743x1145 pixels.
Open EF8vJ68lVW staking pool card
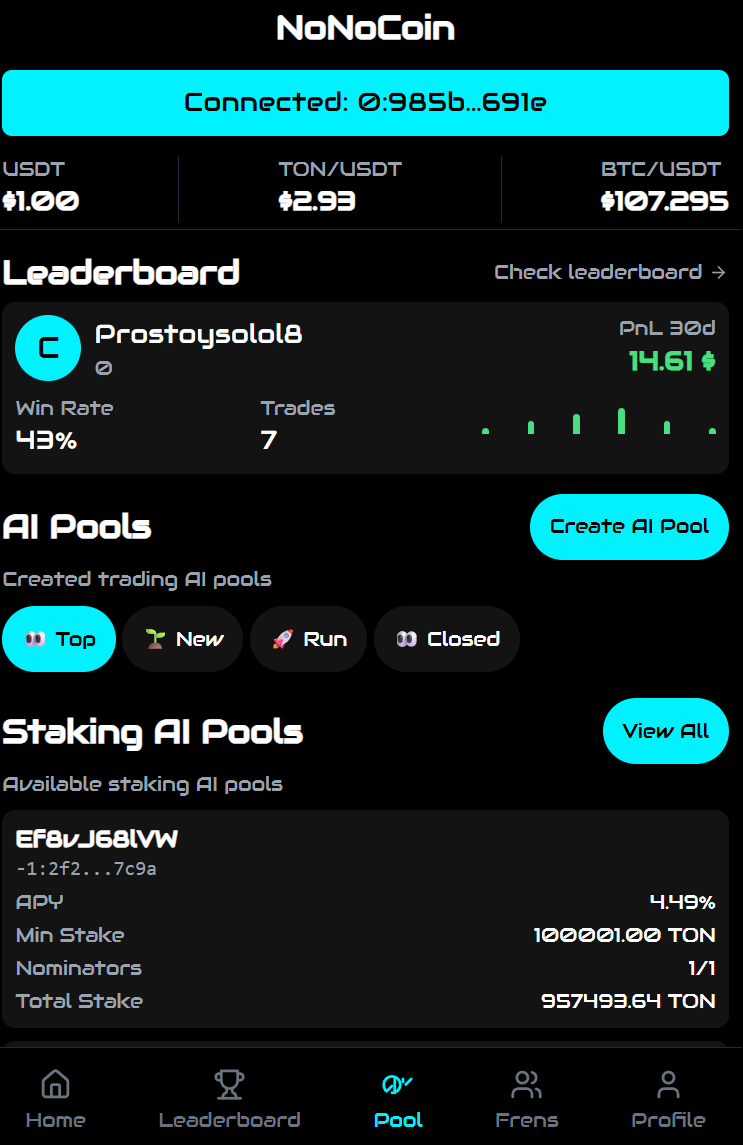[365, 919]
